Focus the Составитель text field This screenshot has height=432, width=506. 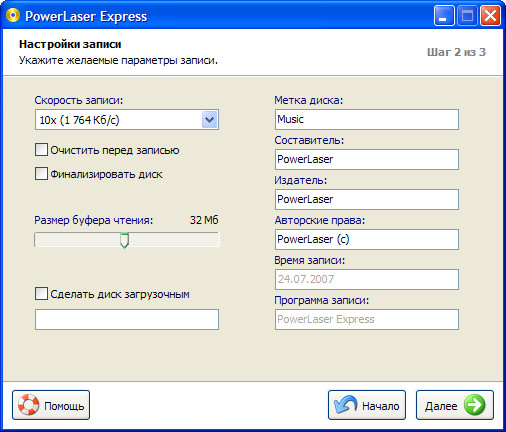[367, 159]
